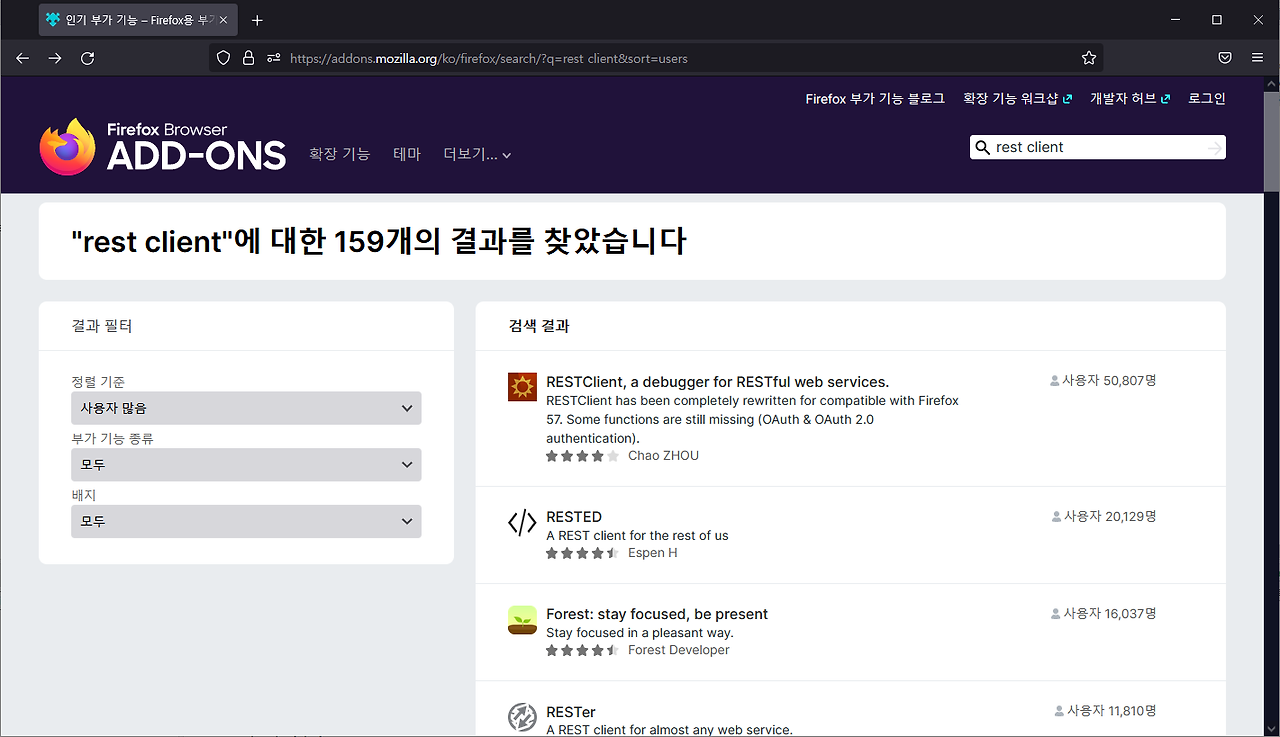
Task: Go back using the browser back arrow
Action: point(23,59)
